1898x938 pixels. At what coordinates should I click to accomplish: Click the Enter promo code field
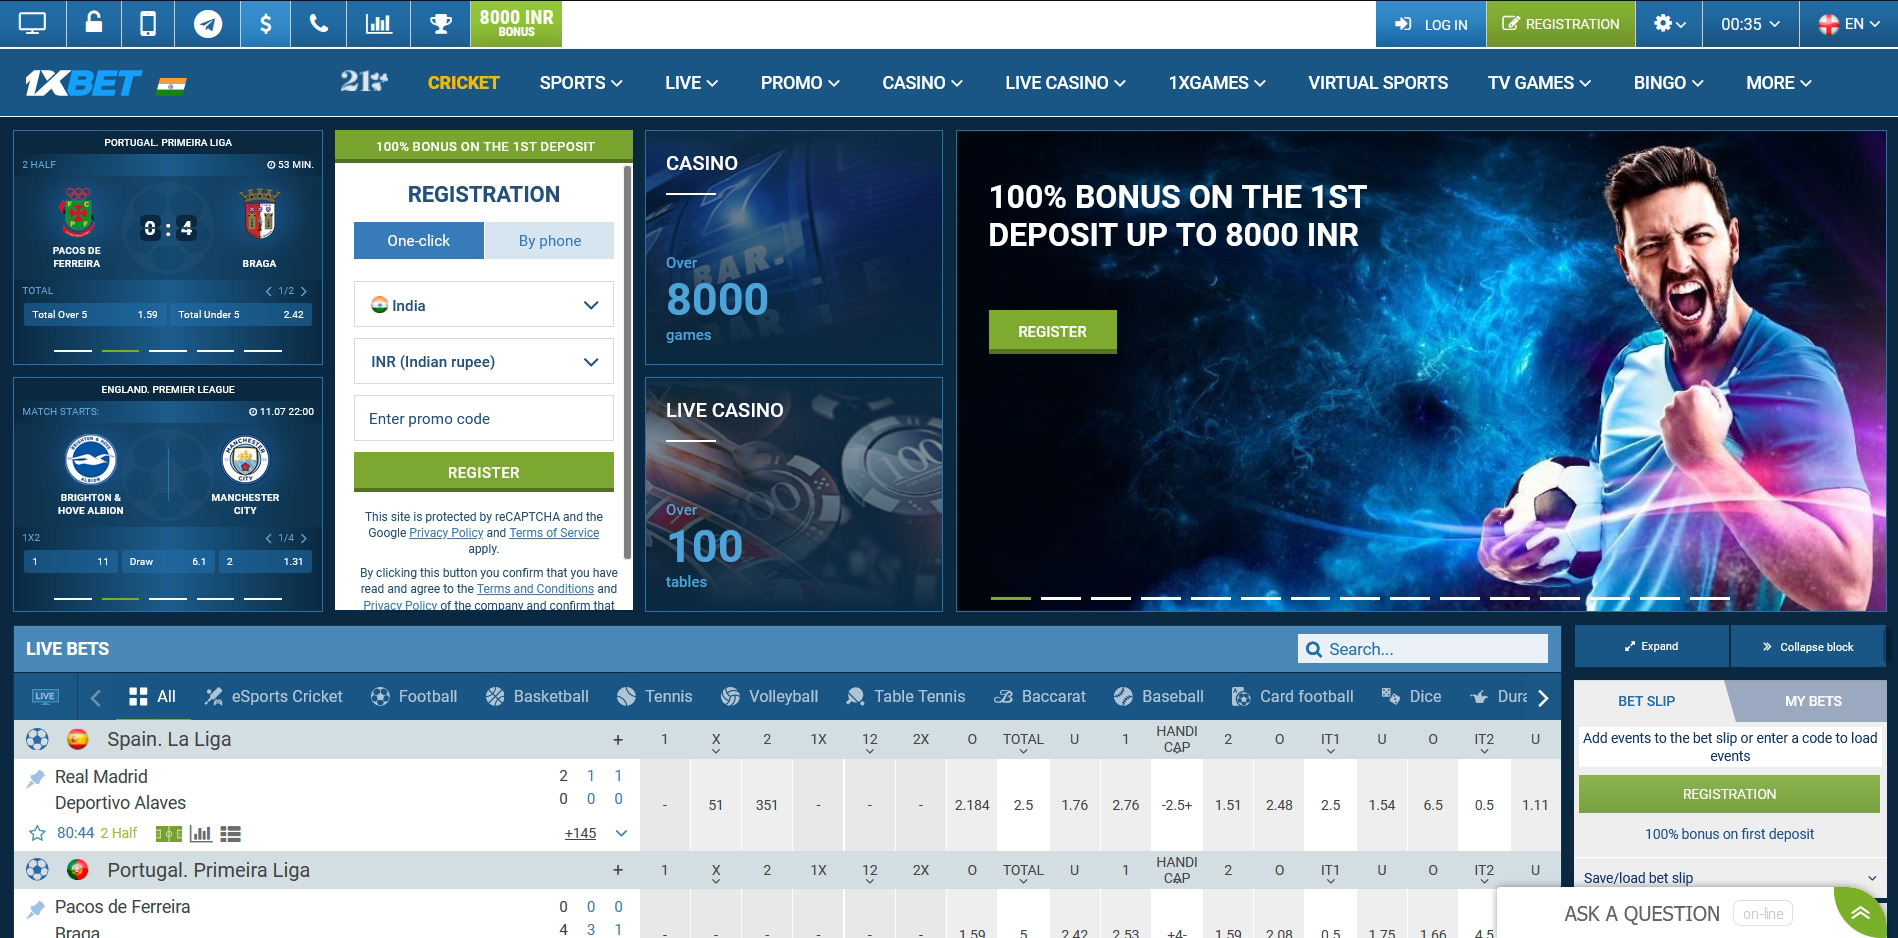[484, 418]
